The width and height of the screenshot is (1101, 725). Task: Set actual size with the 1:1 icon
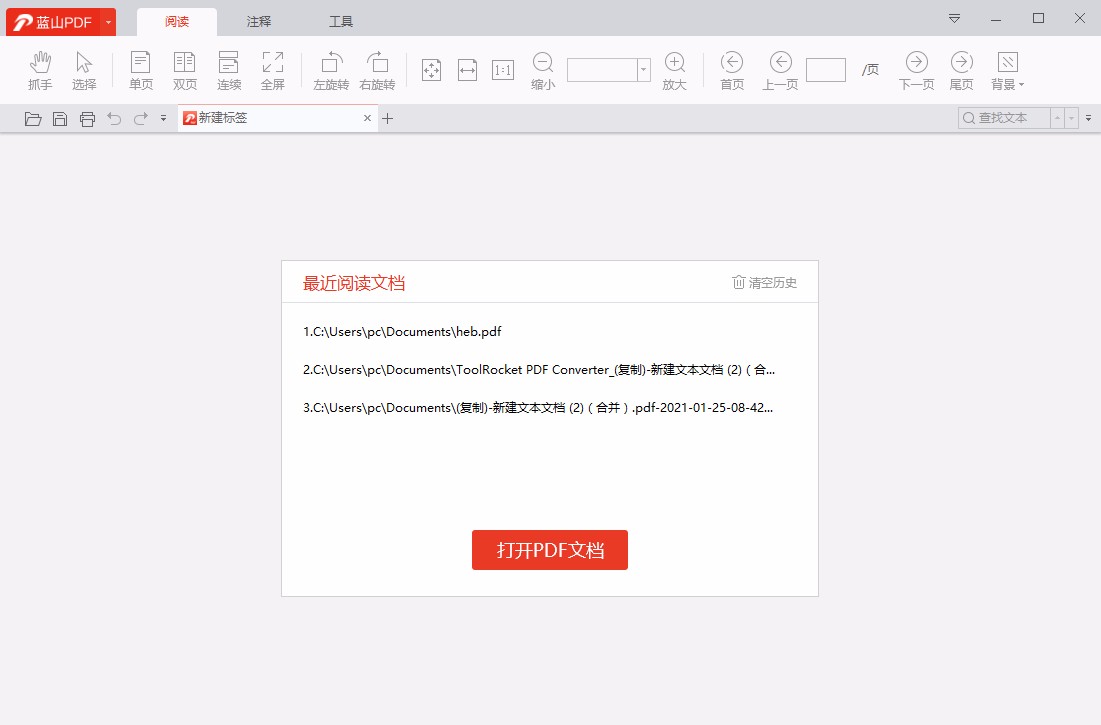click(502, 68)
